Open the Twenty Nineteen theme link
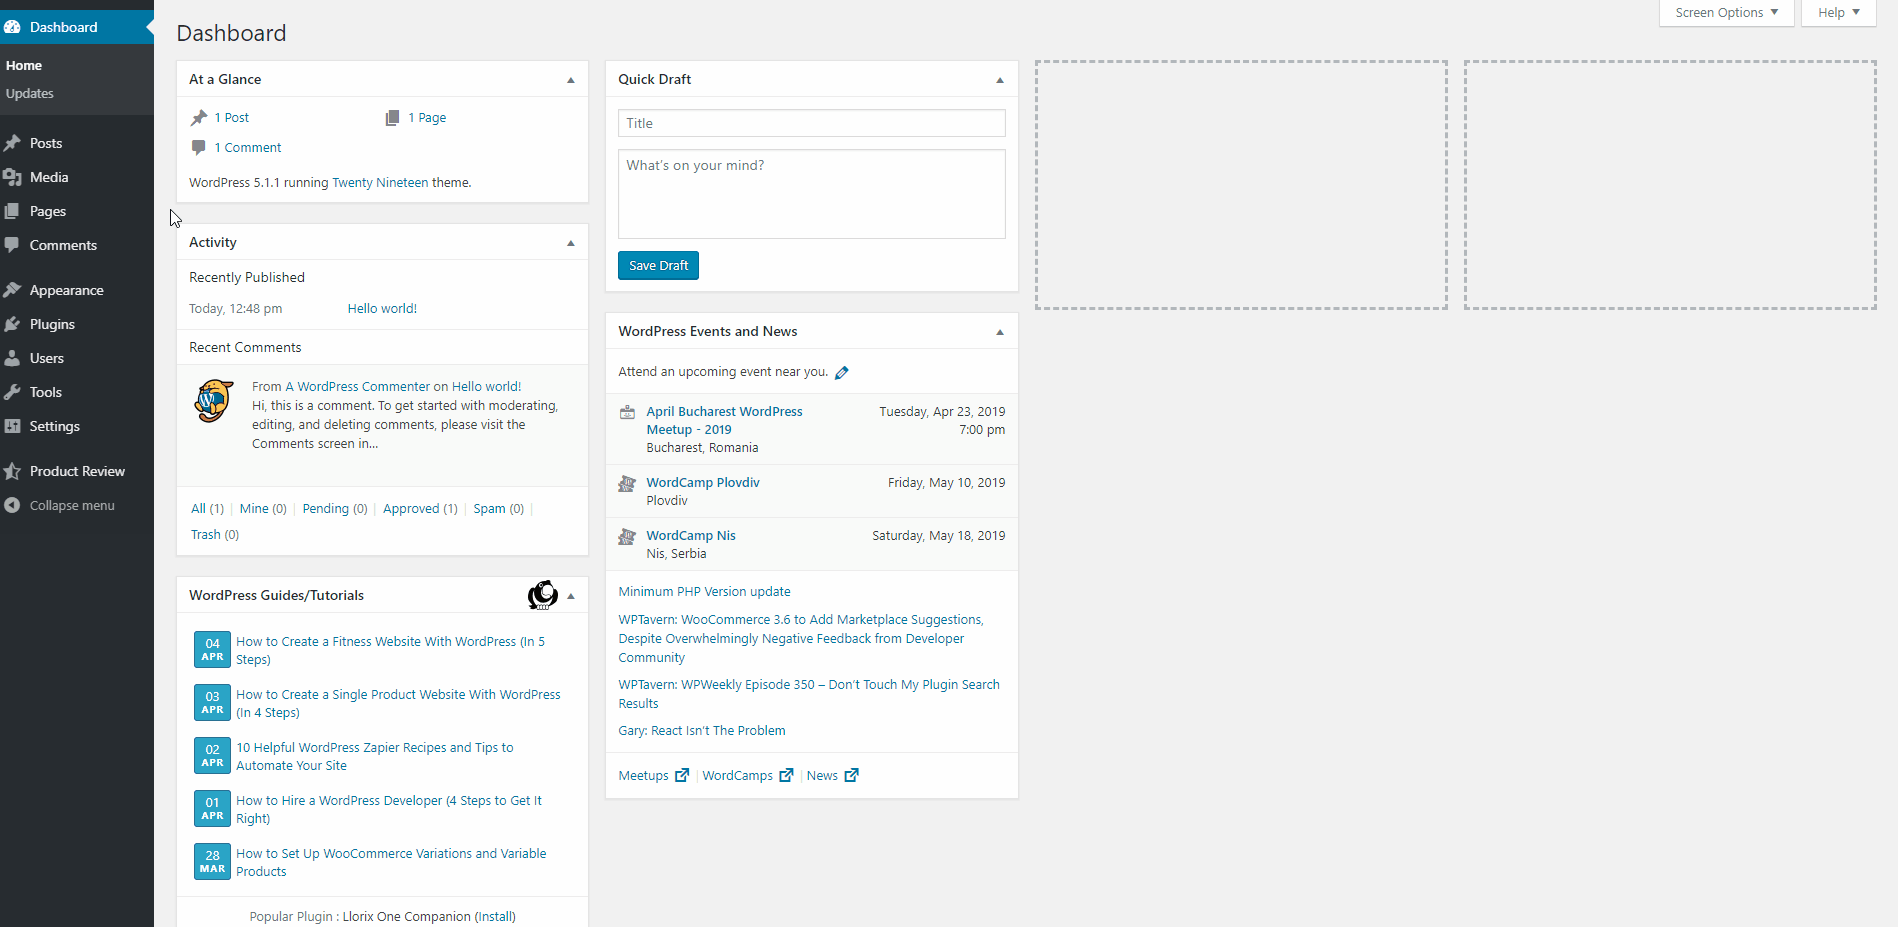This screenshot has width=1898, height=927. click(x=380, y=183)
